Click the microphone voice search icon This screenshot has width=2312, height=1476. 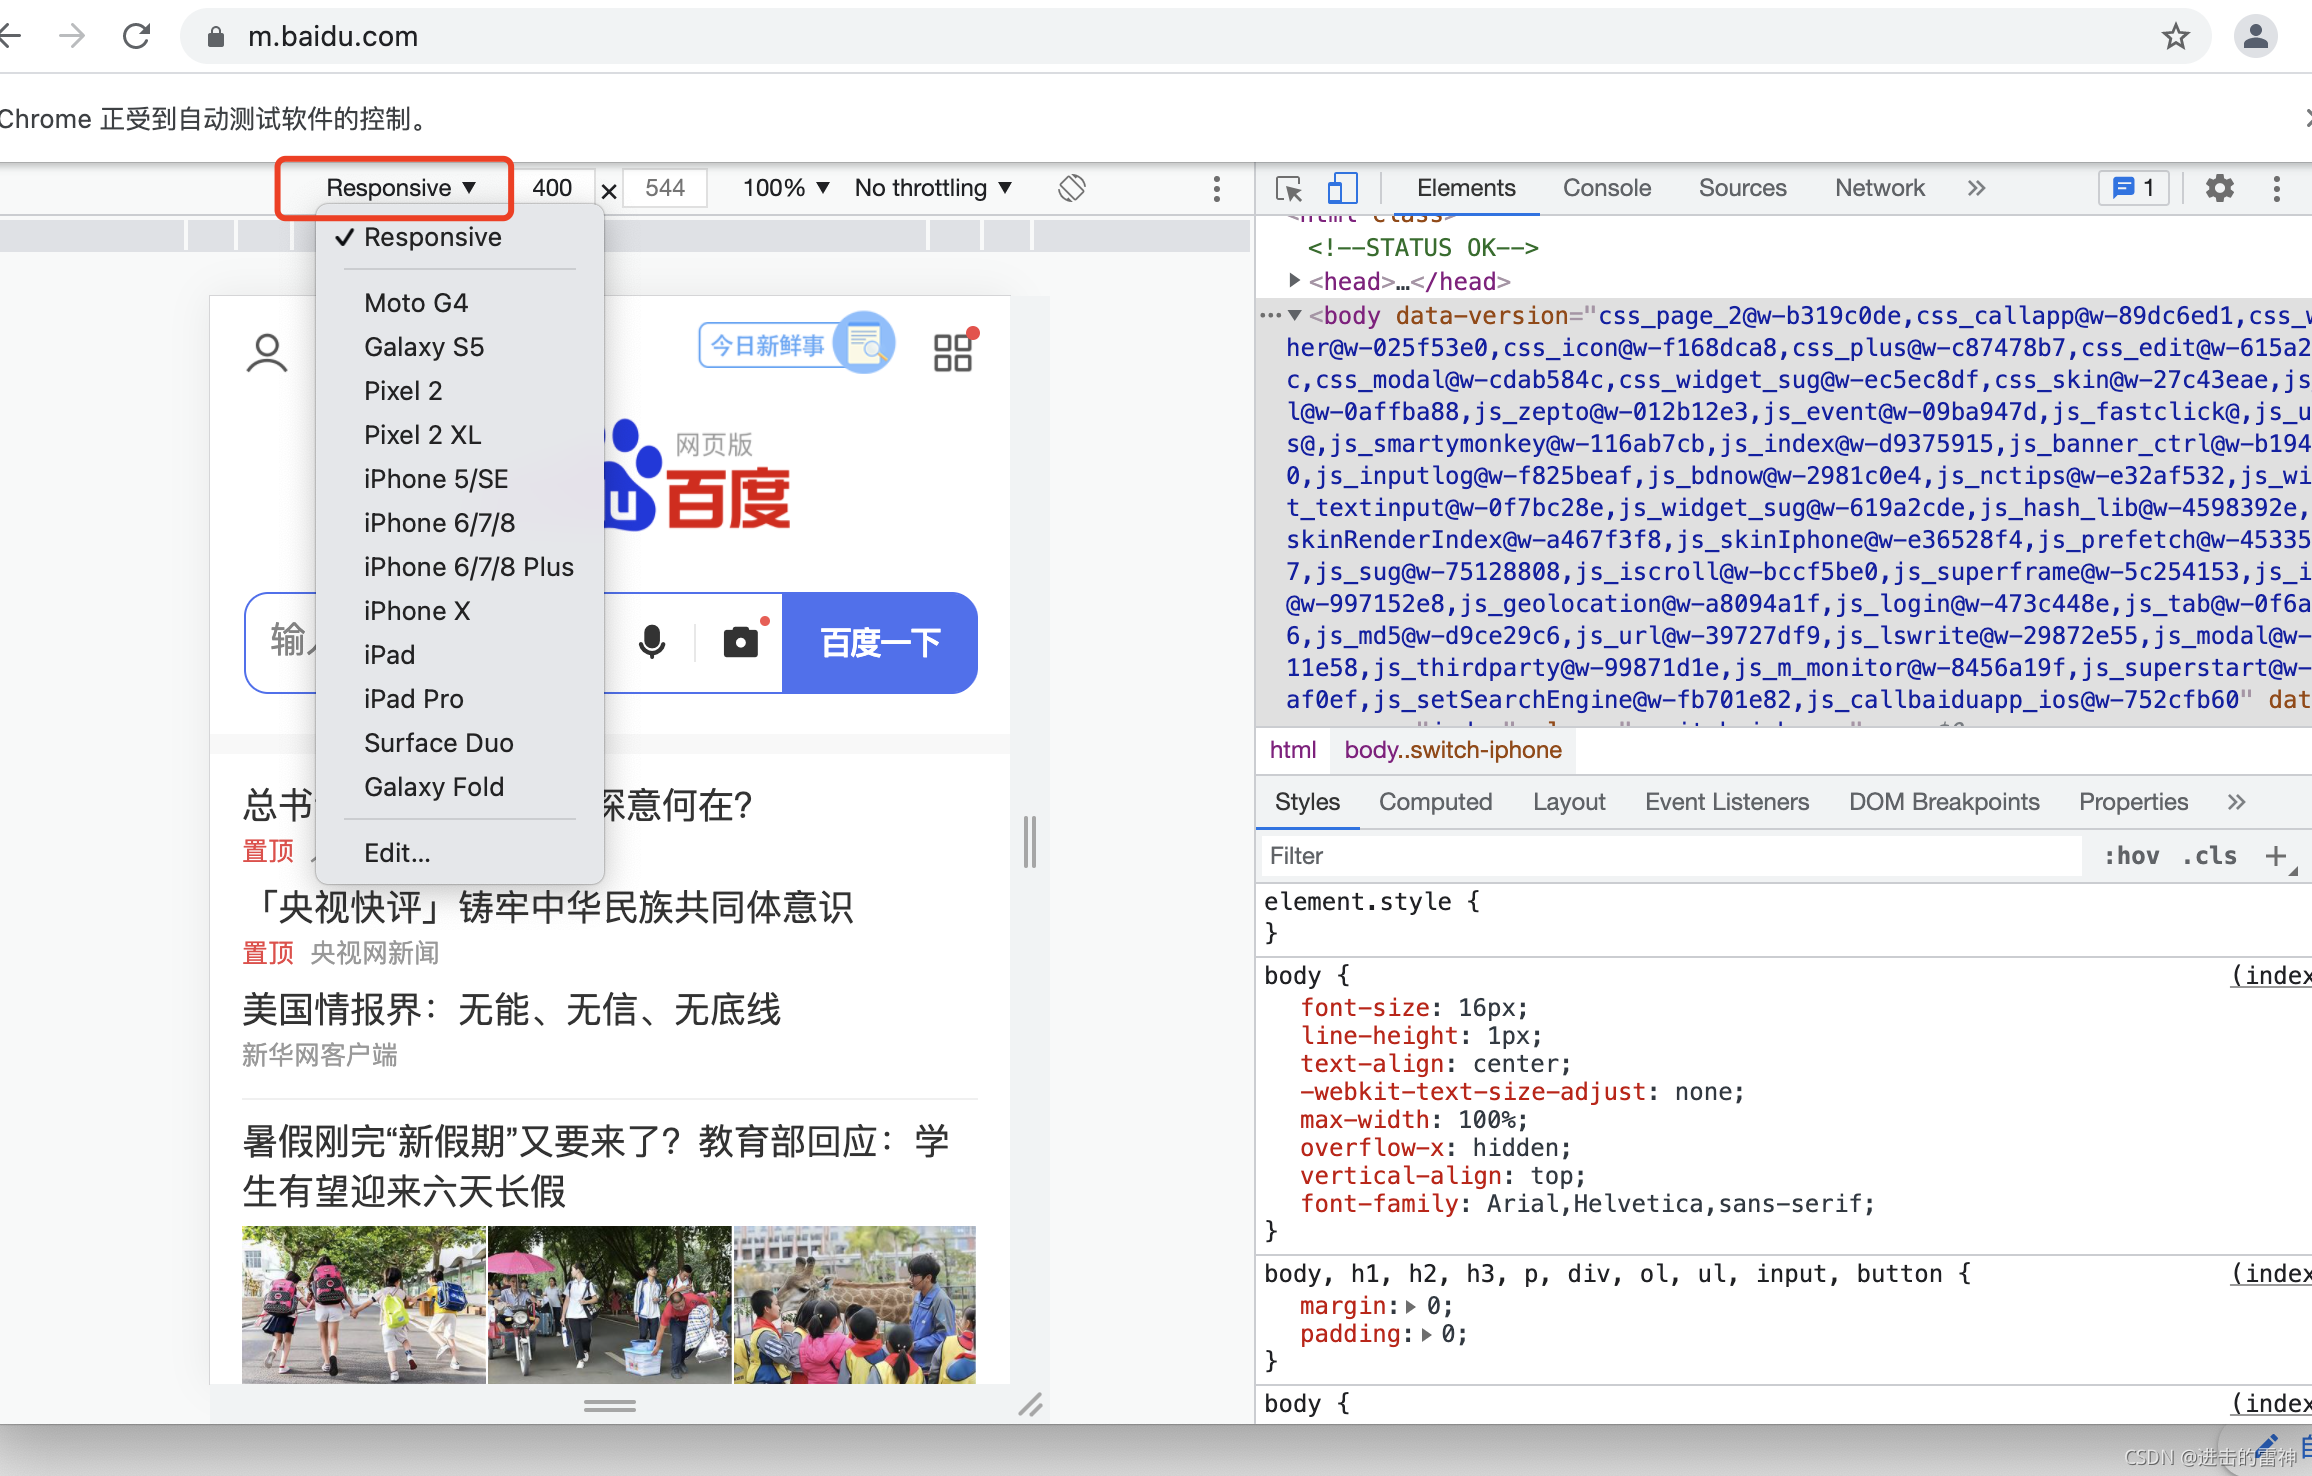pyautogui.click(x=652, y=642)
